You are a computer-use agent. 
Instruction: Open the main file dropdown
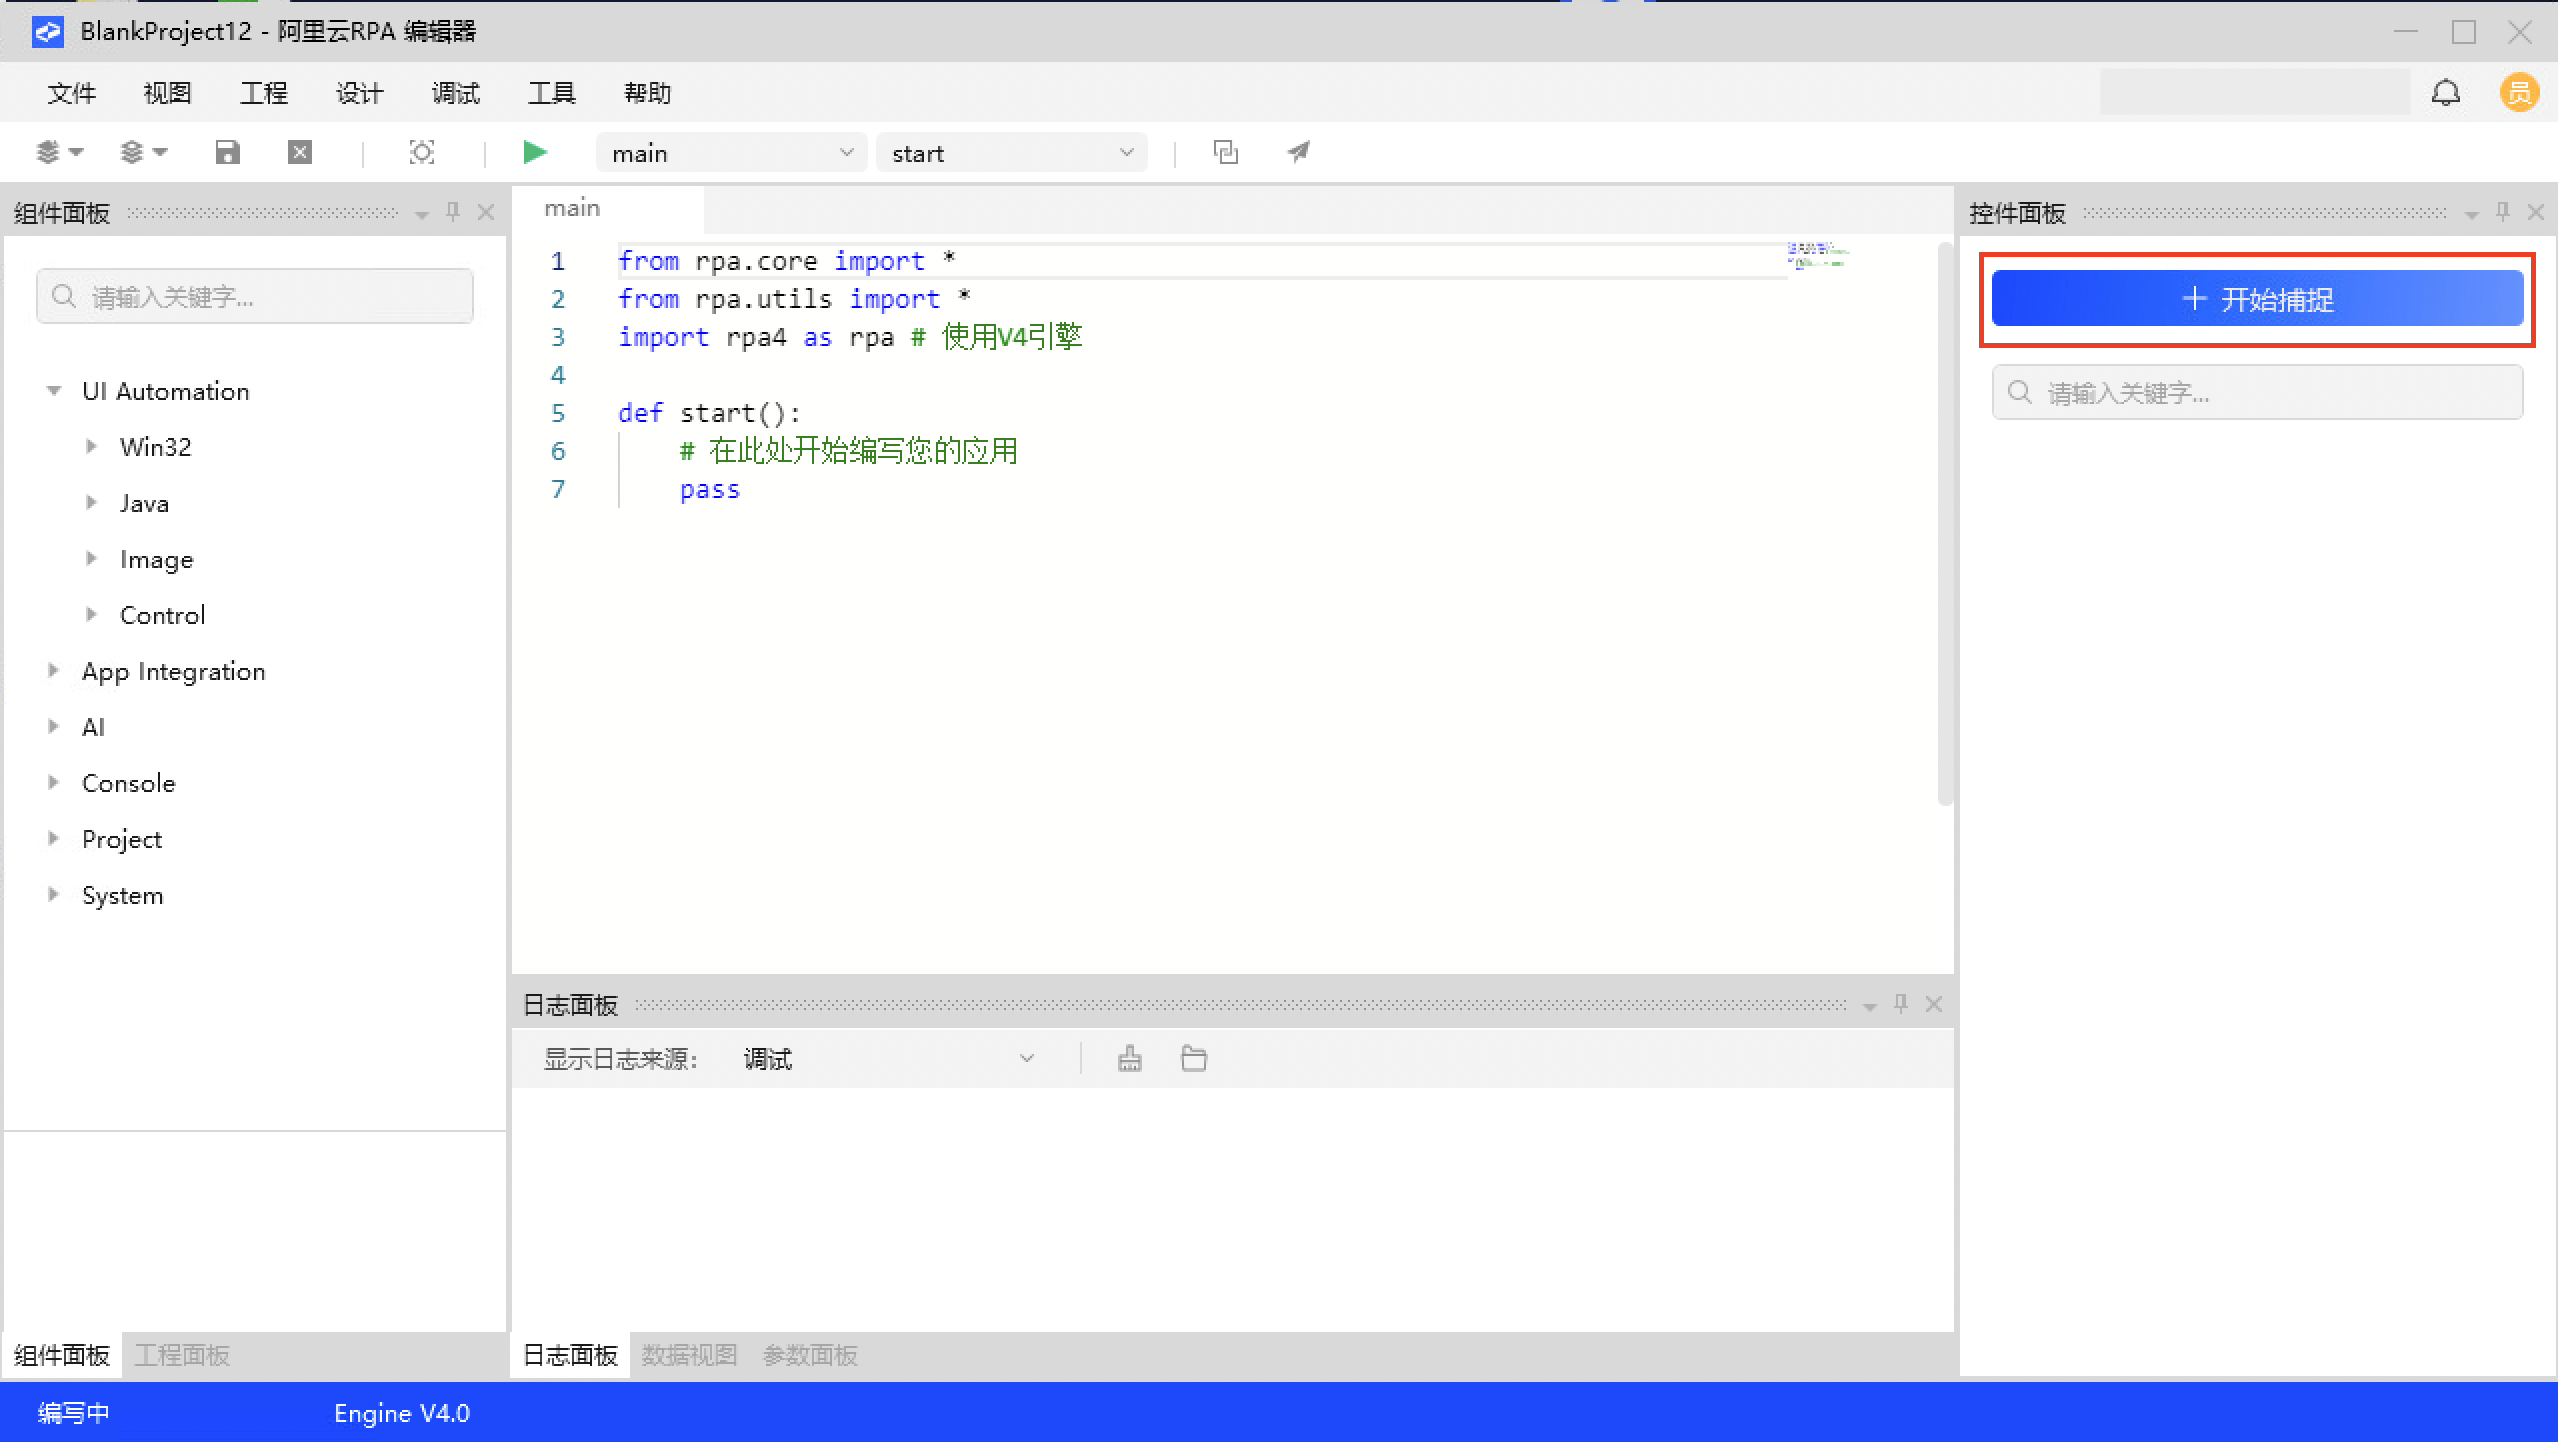pos(731,153)
